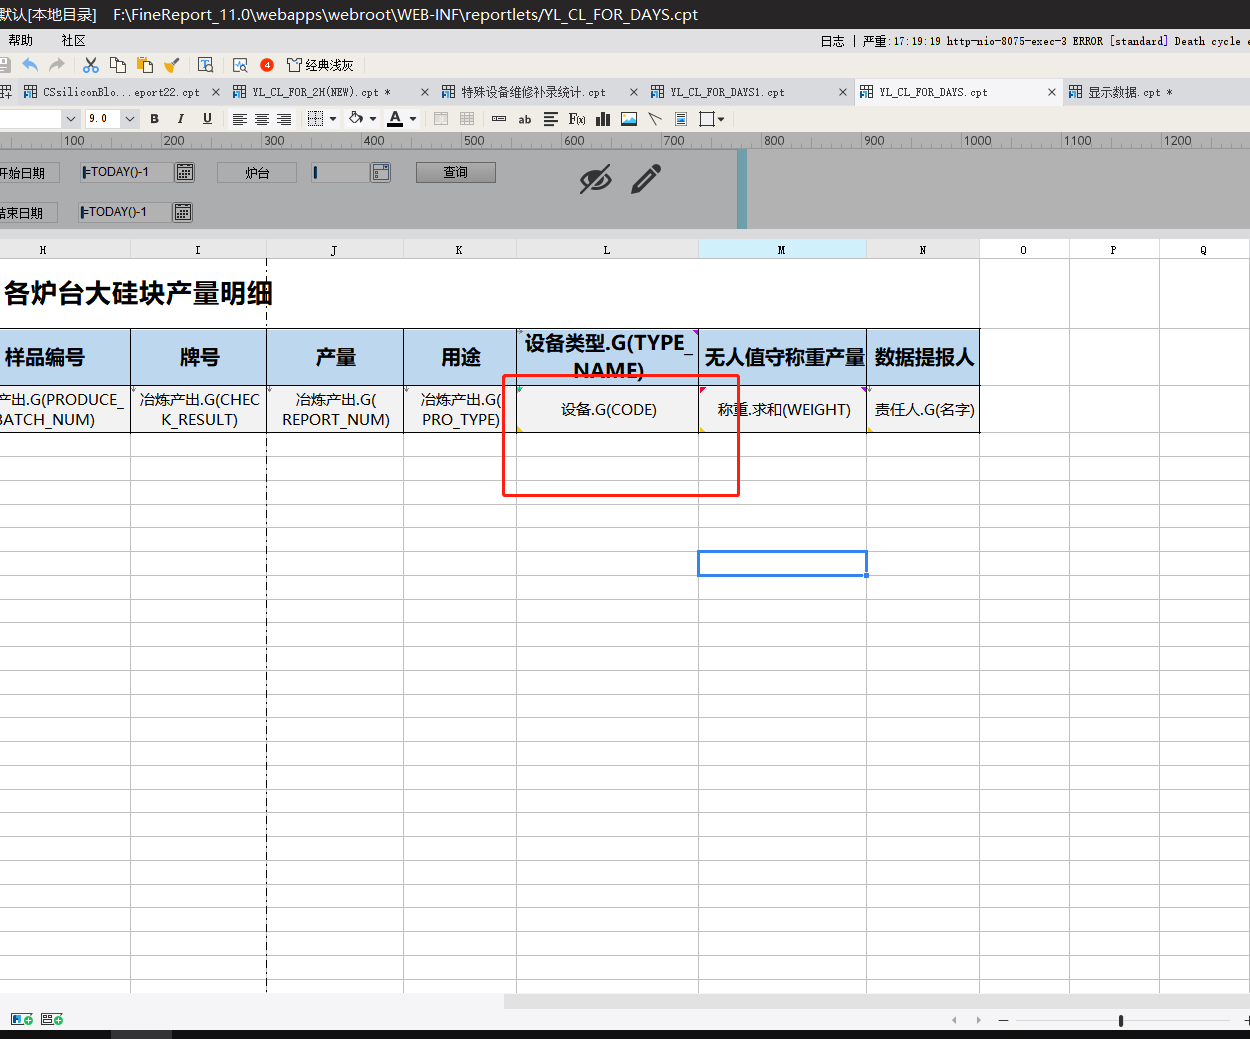Image resolution: width=1250 pixels, height=1039 pixels.
Task: Open the 社区 menu
Action: (73, 40)
